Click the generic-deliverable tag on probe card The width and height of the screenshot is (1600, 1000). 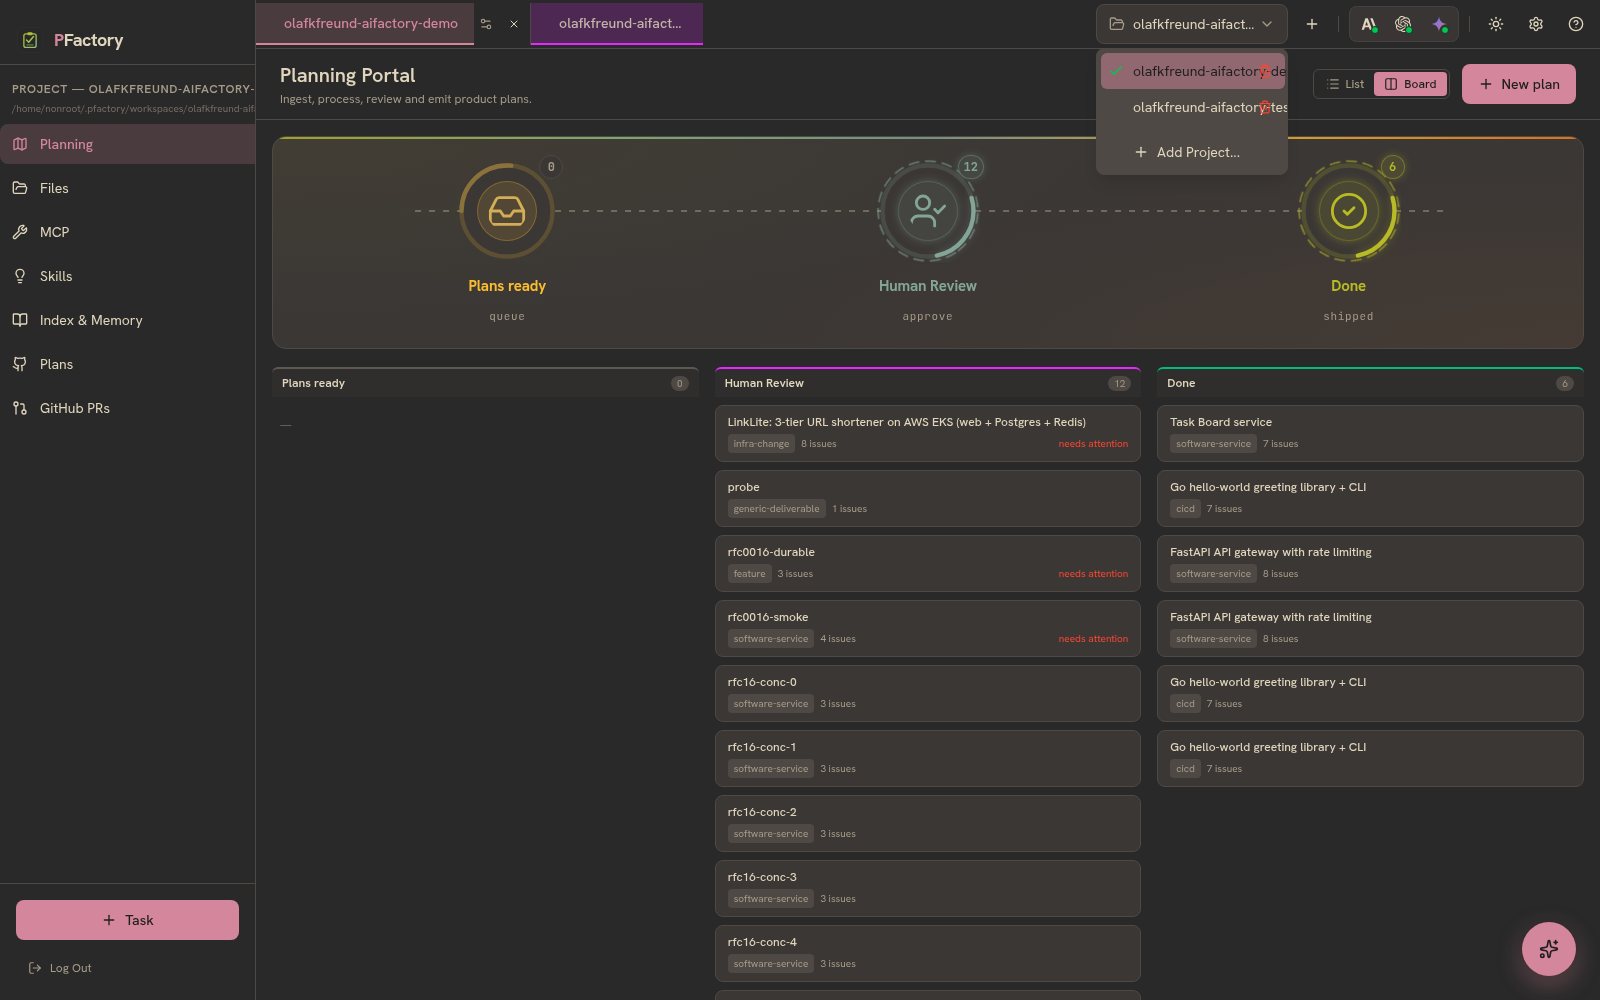point(776,509)
